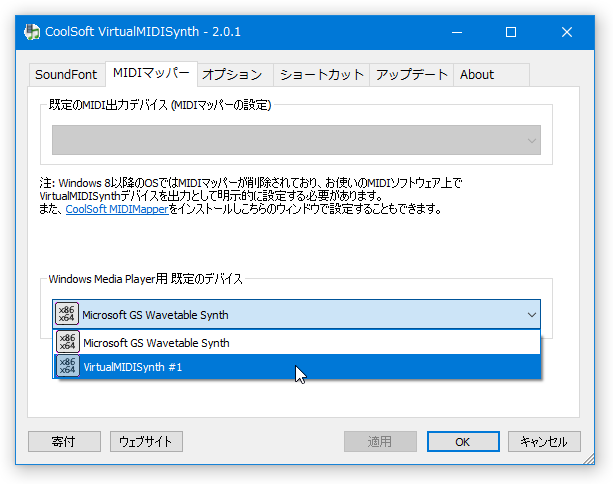Image resolution: width=613 pixels, height=484 pixels.
Task: Minimize the VirtualMIDISynth window
Action: 457,32
